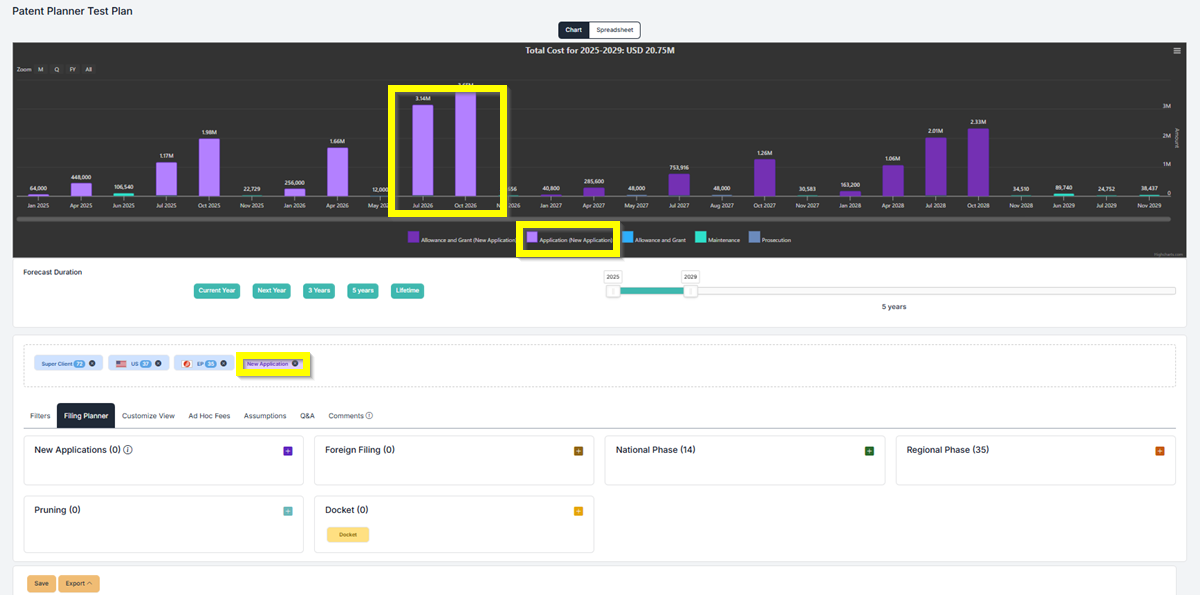Click the Oct 2028 chart bar
The image size is (1200, 595).
978,161
